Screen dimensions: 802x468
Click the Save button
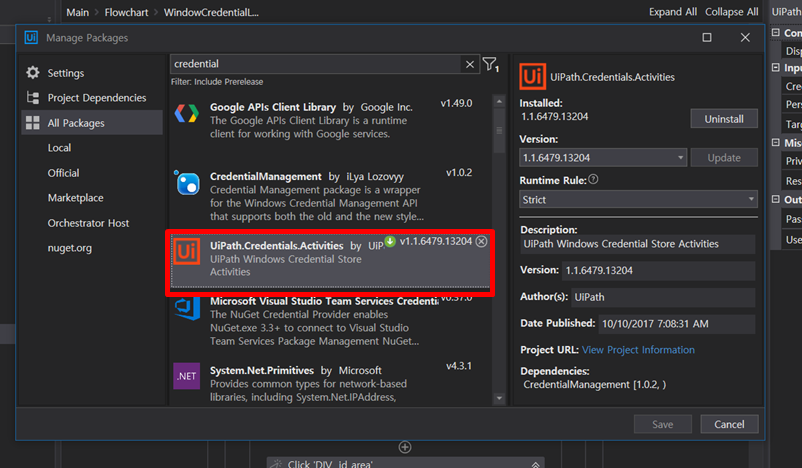[662, 424]
